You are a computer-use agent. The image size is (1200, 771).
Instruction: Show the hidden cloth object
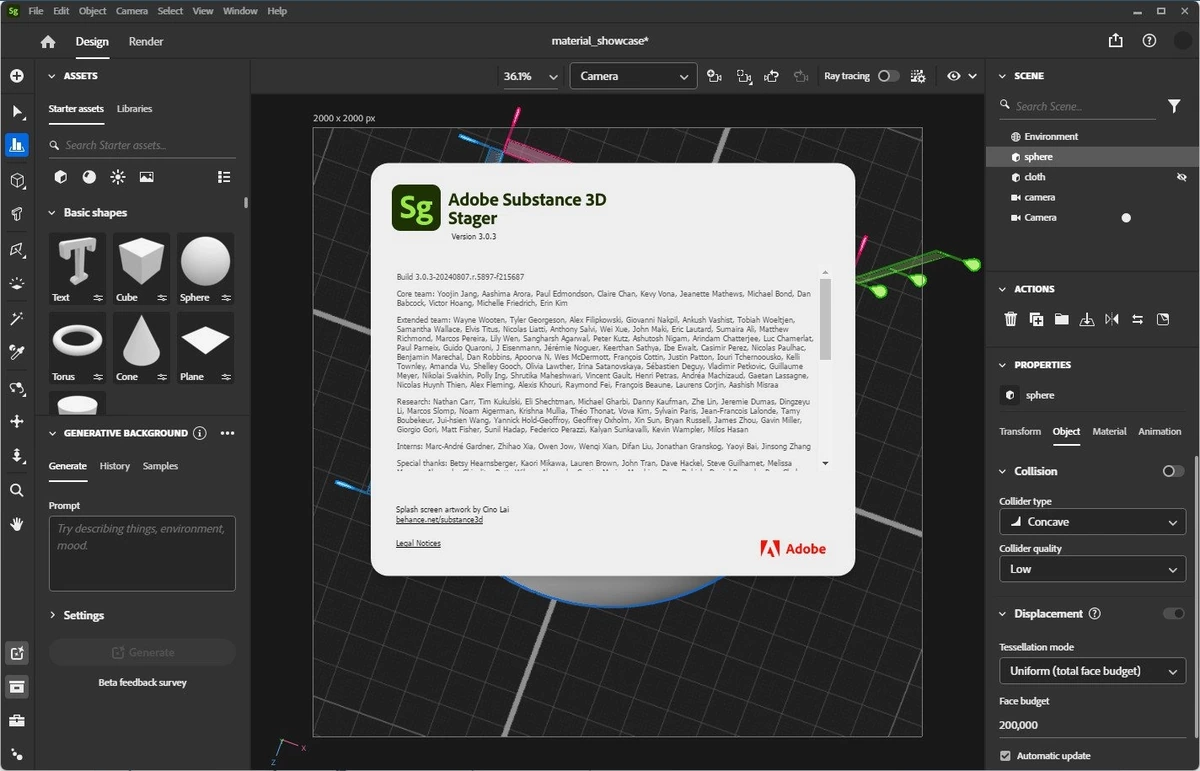pyautogui.click(x=1182, y=177)
